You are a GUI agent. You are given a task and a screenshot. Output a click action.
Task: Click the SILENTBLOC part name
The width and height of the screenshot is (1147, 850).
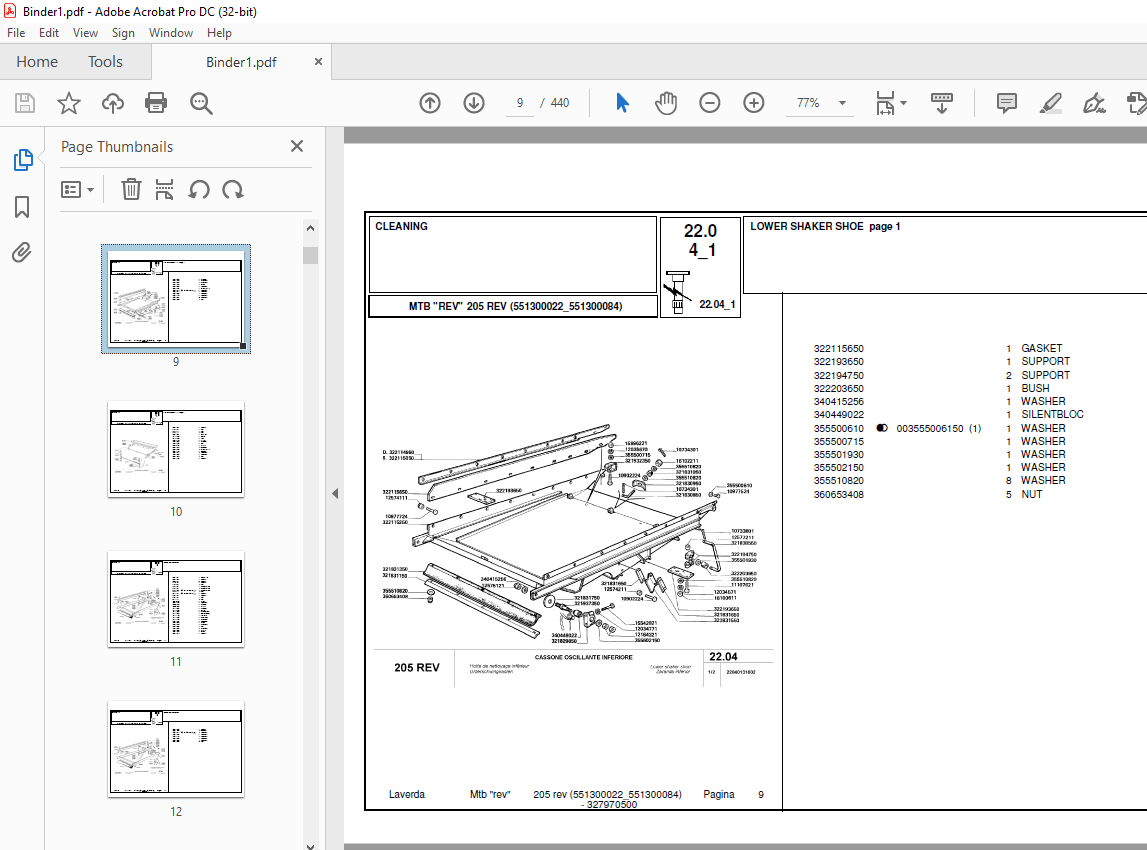click(1053, 414)
